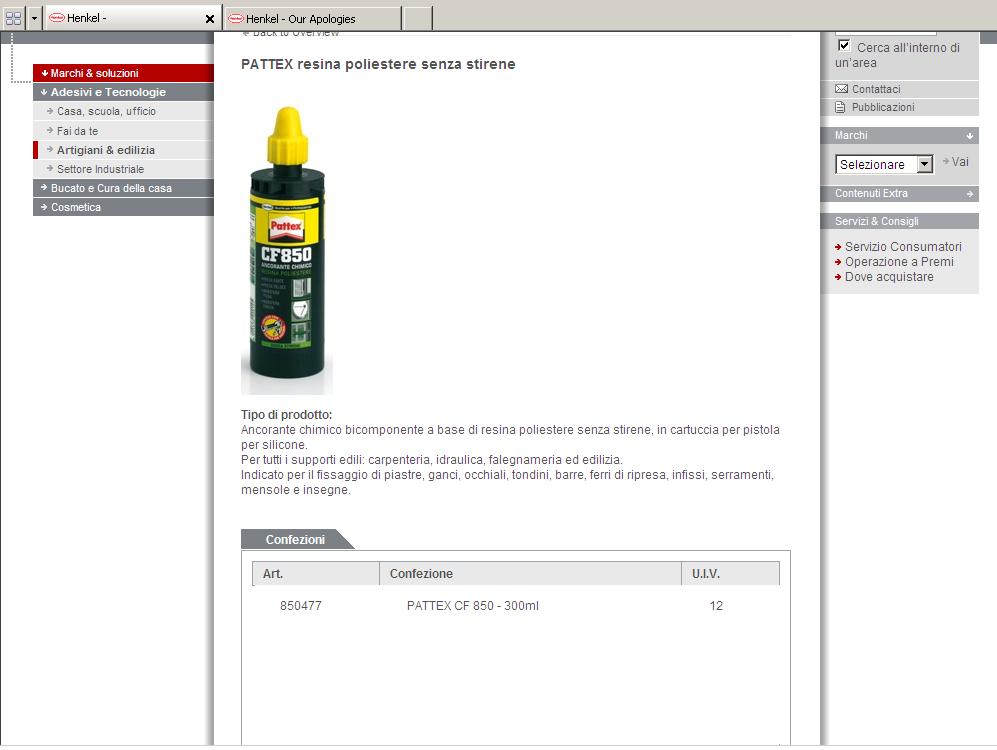
Task: Open the 'Fai da te' category
Action: tap(78, 131)
